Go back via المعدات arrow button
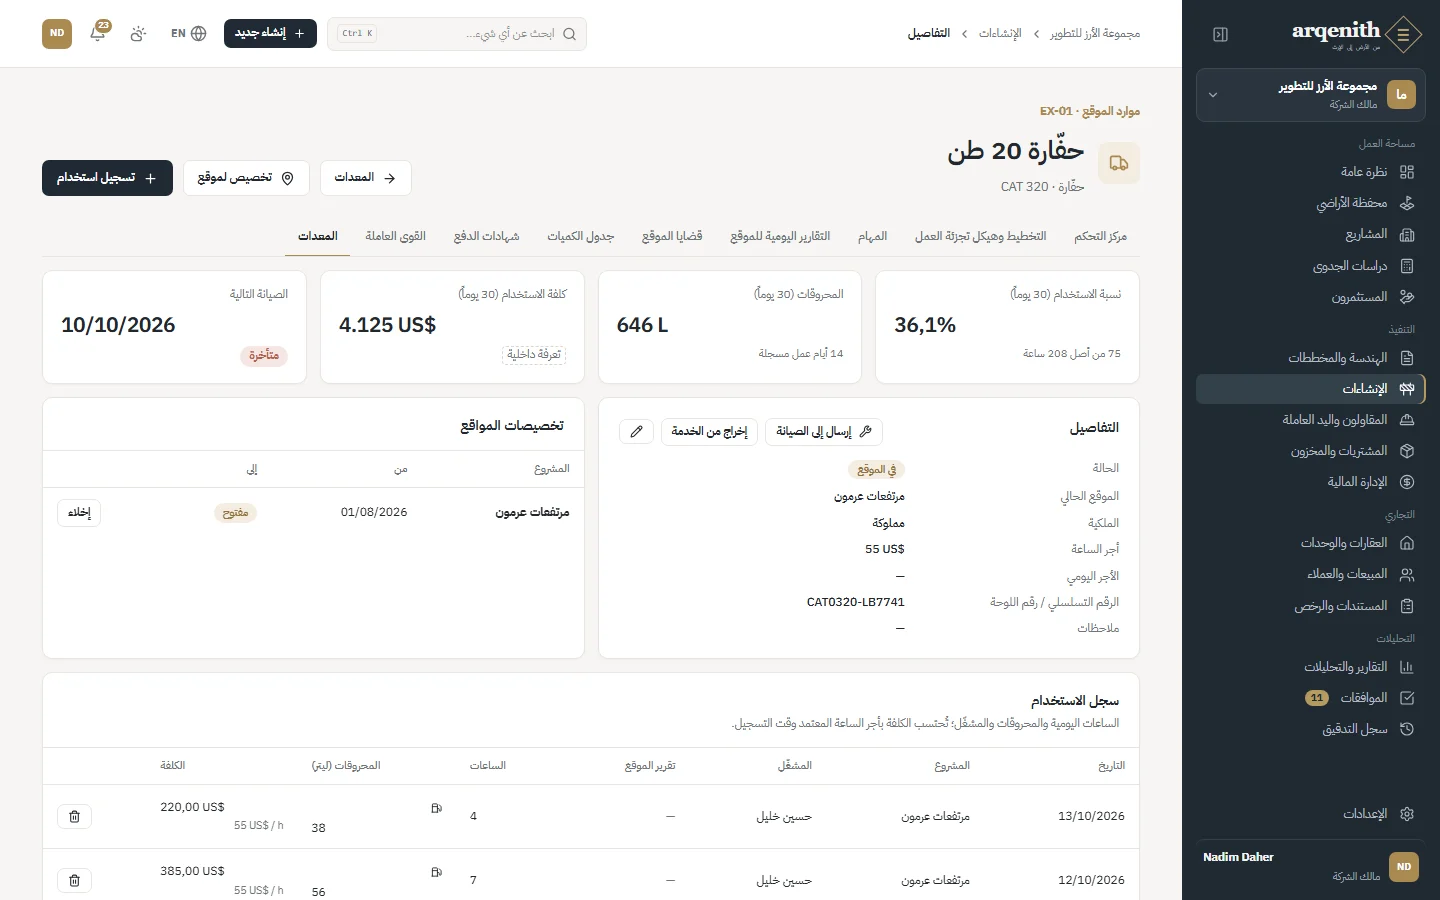This screenshot has width=1440, height=900. click(x=365, y=178)
